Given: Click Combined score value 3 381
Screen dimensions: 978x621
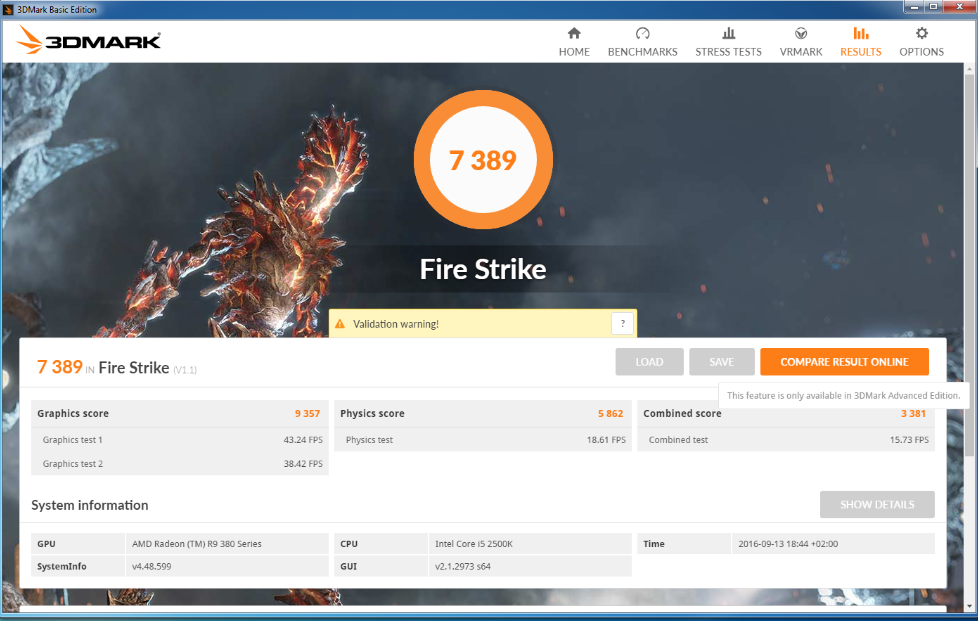Looking at the screenshot, I should pyautogui.click(x=913, y=413).
